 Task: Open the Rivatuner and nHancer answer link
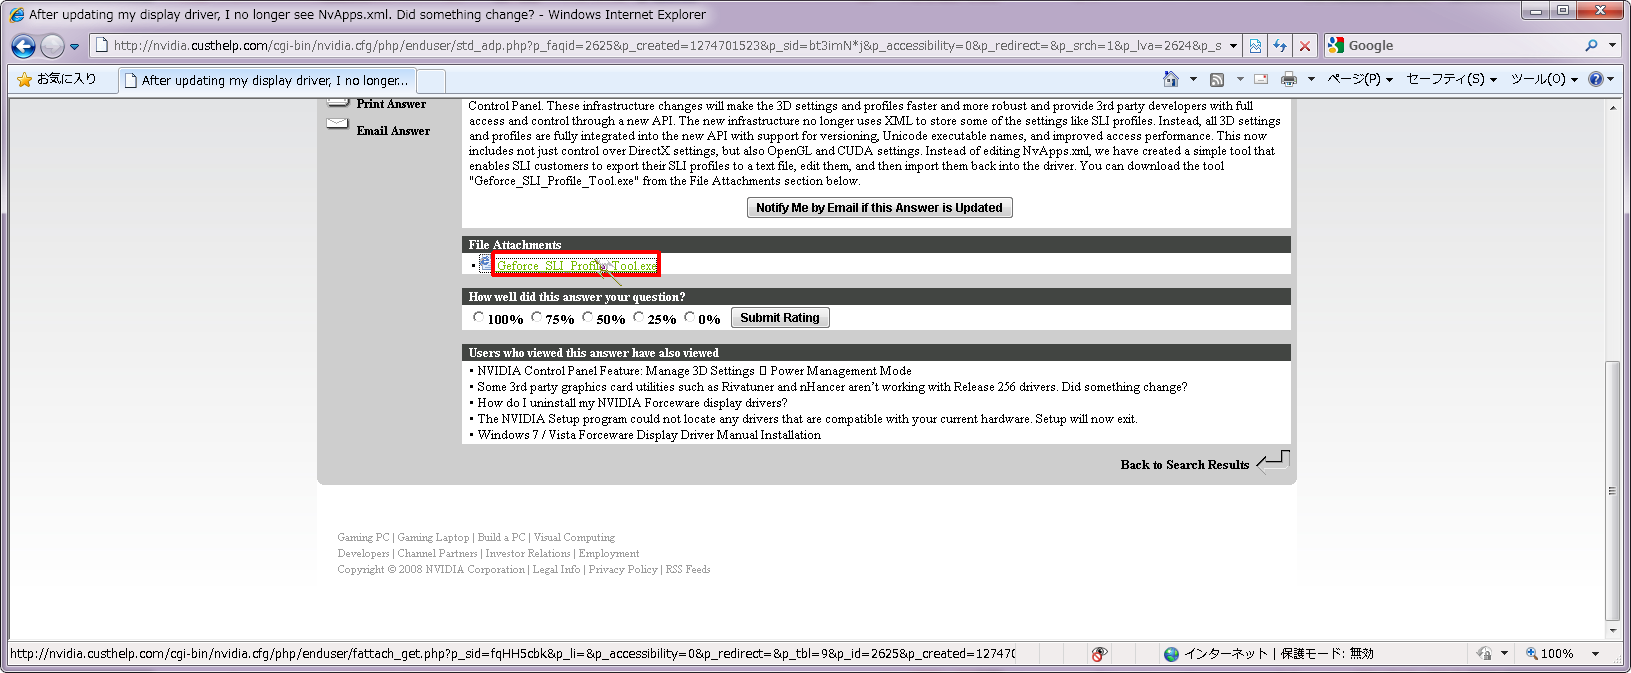(832, 387)
